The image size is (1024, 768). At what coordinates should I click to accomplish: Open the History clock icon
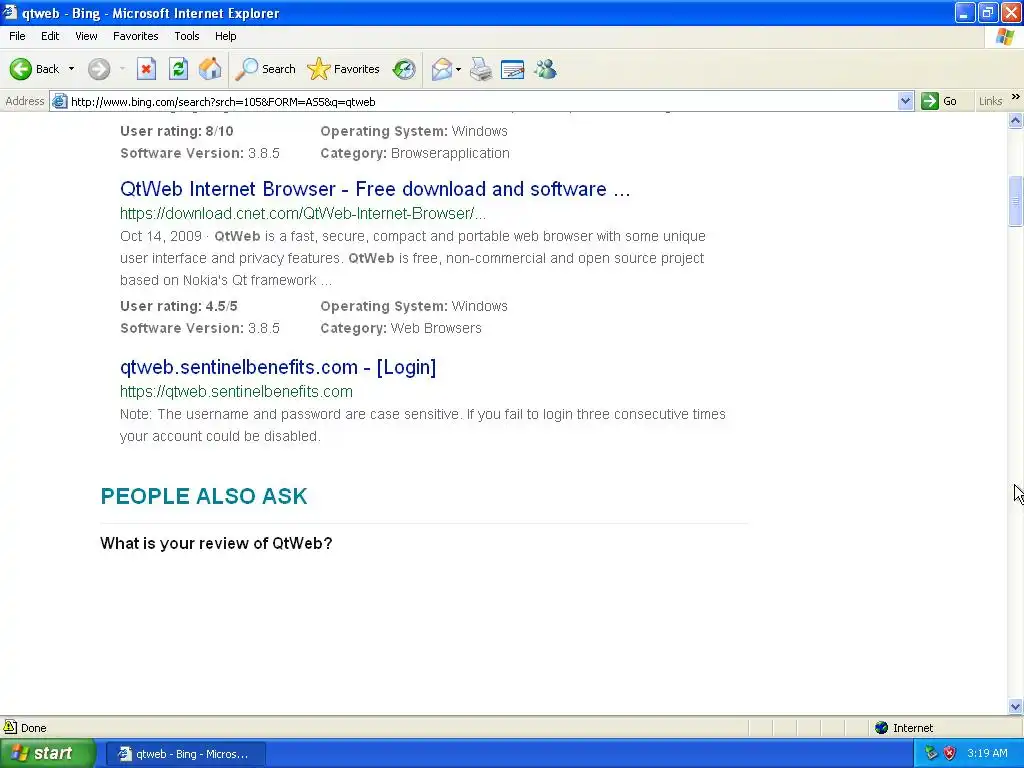404,69
